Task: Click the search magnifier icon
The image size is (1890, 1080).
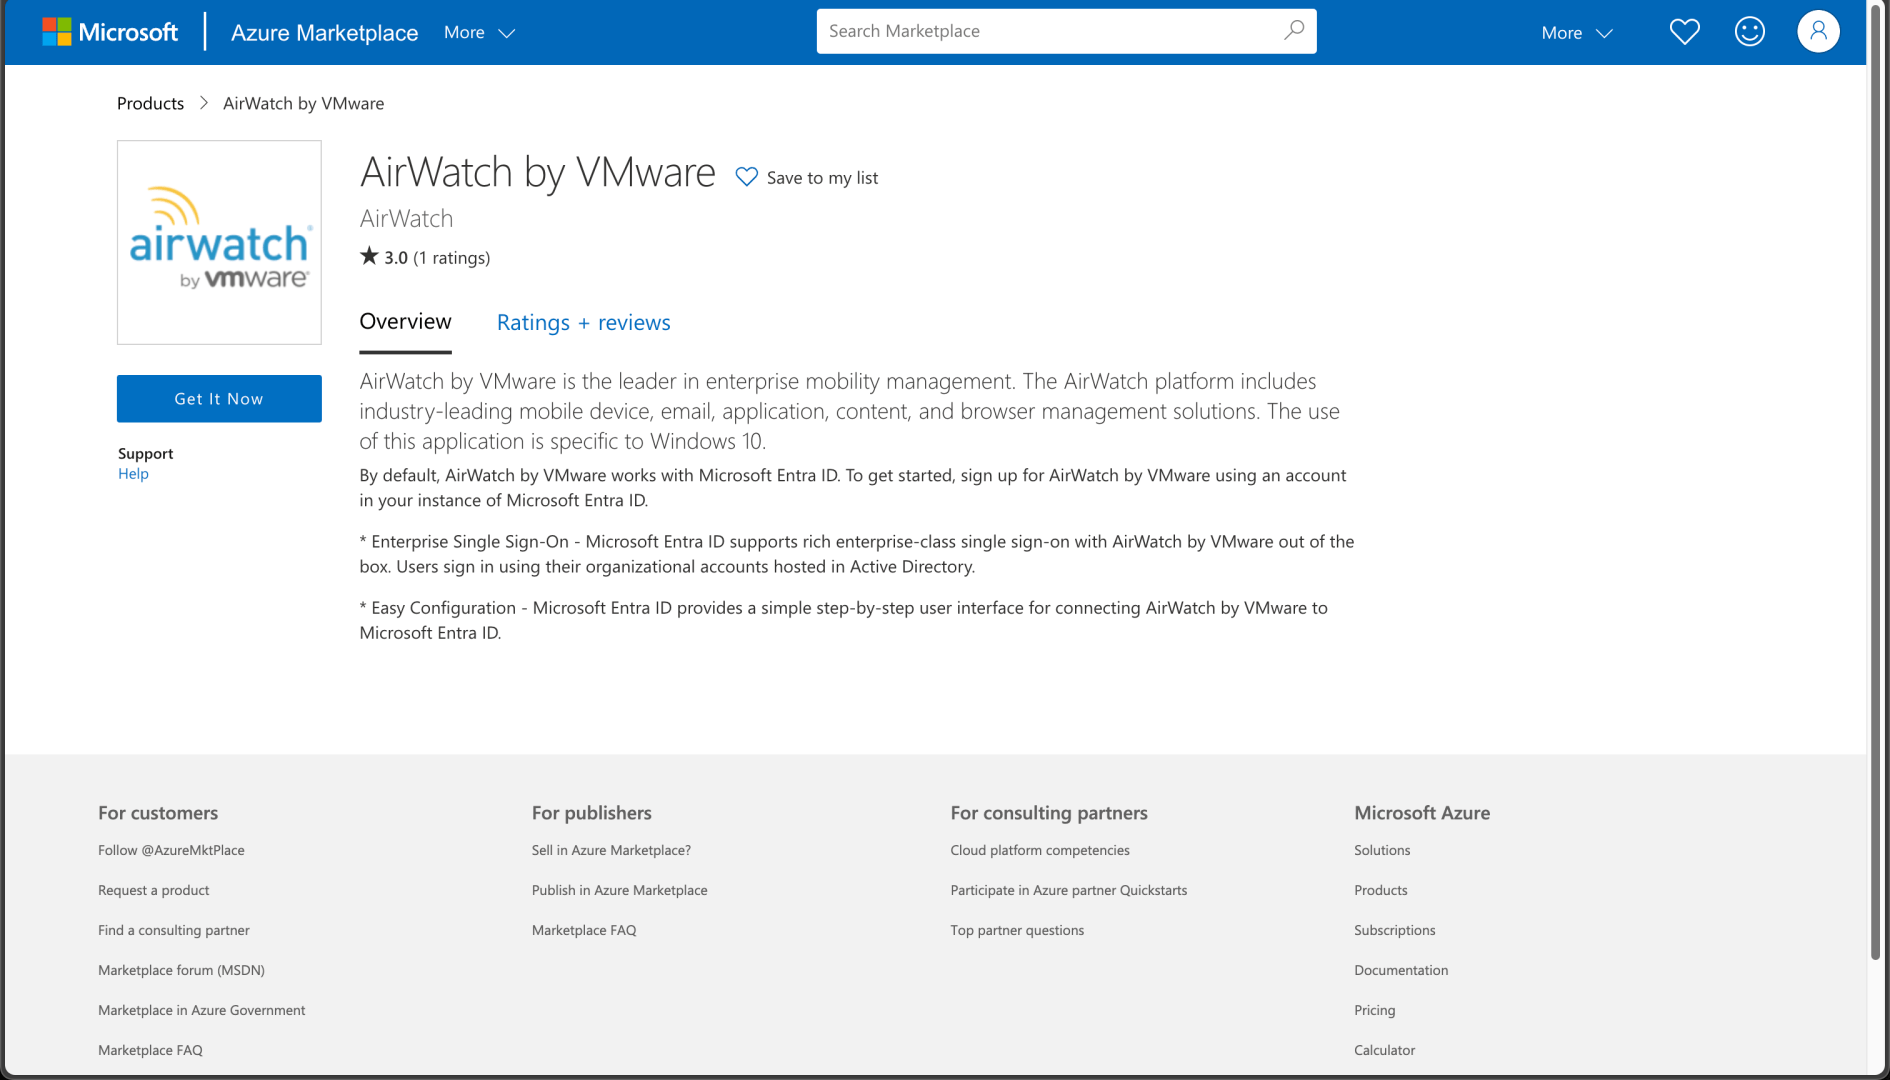Action: pos(1294,31)
